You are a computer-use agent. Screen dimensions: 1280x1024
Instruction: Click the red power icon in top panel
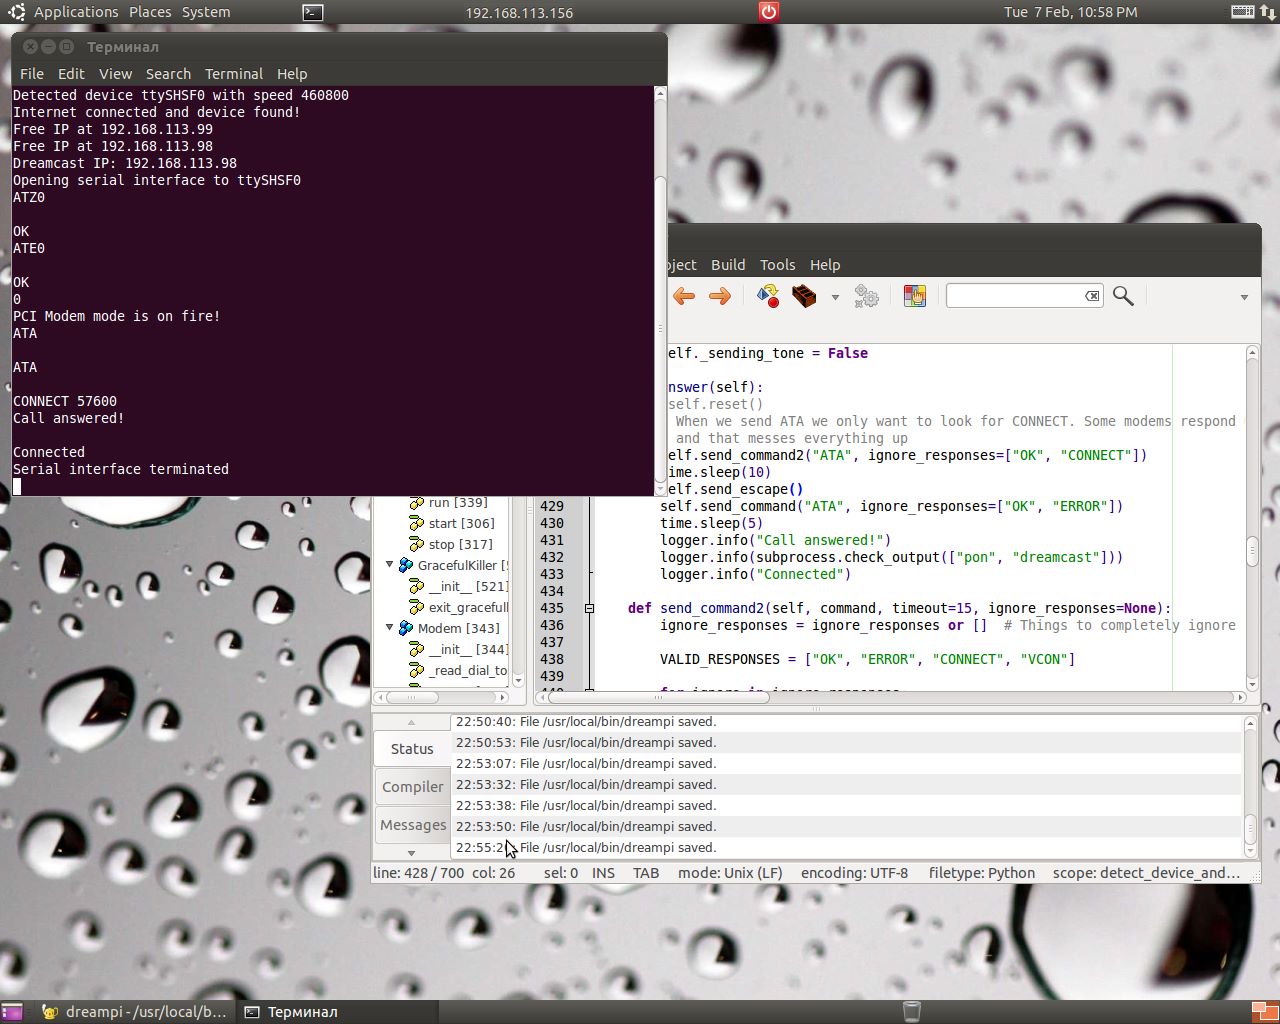click(768, 11)
